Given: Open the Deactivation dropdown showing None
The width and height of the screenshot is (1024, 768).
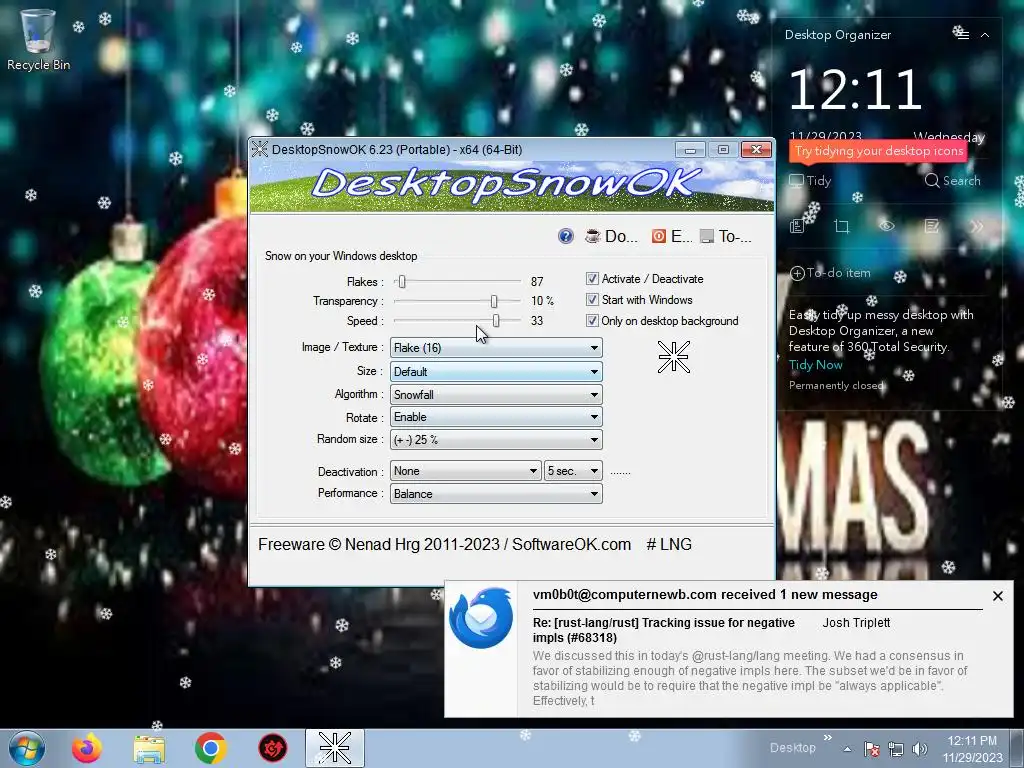Looking at the screenshot, I should [x=466, y=471].
